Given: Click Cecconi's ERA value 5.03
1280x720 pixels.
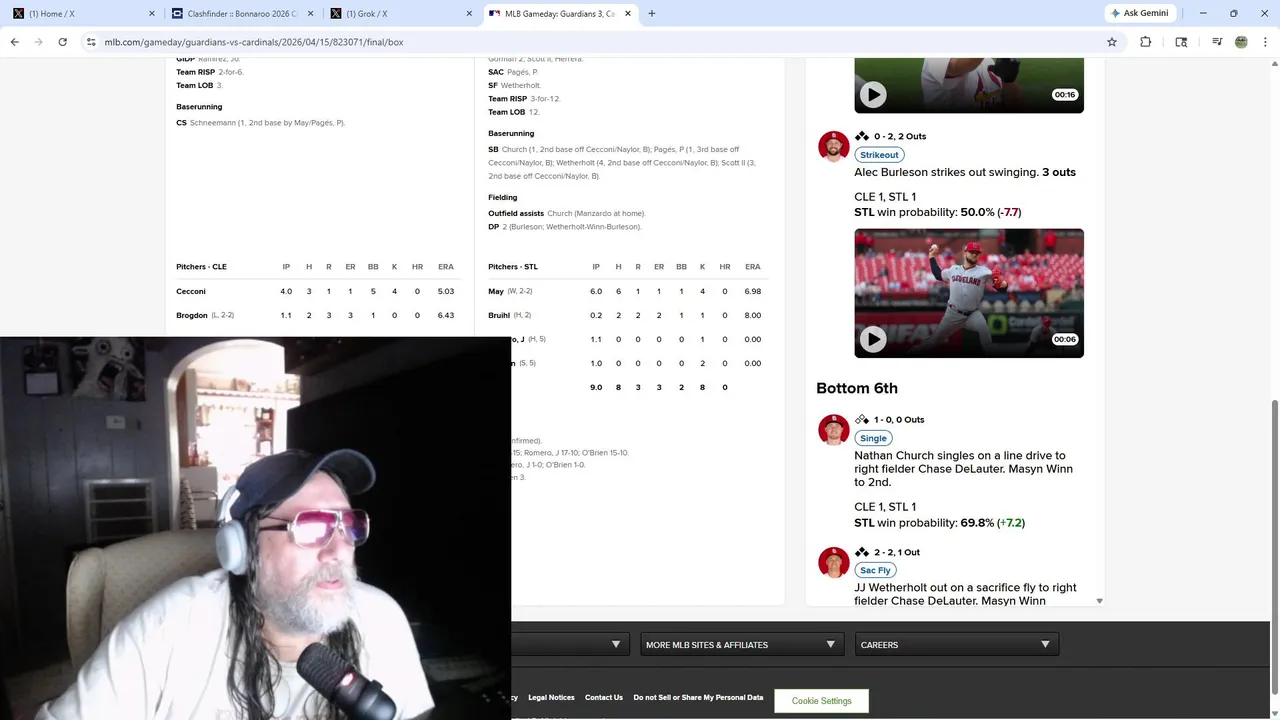Looking at the screenshot, I should point(445,291).
